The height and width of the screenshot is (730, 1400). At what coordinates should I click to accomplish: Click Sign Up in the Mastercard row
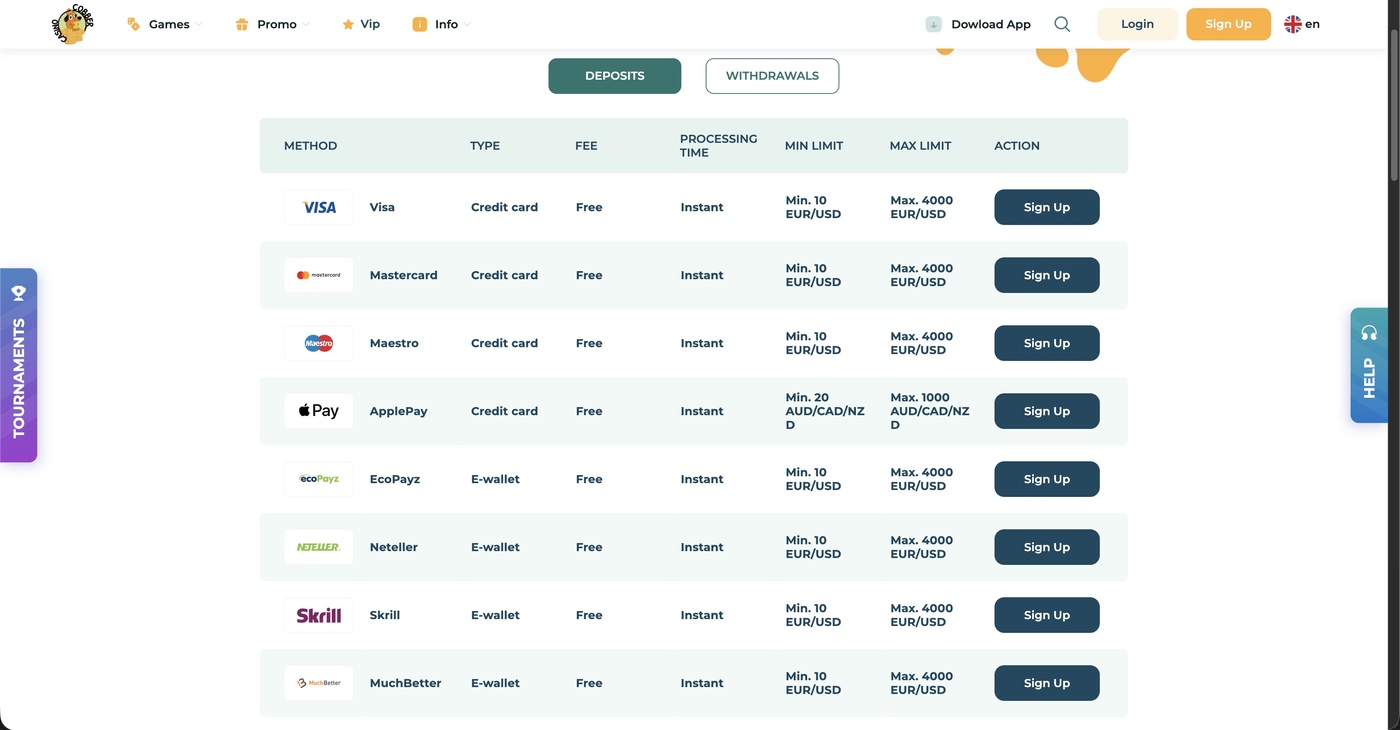(x=1047, y=275)
